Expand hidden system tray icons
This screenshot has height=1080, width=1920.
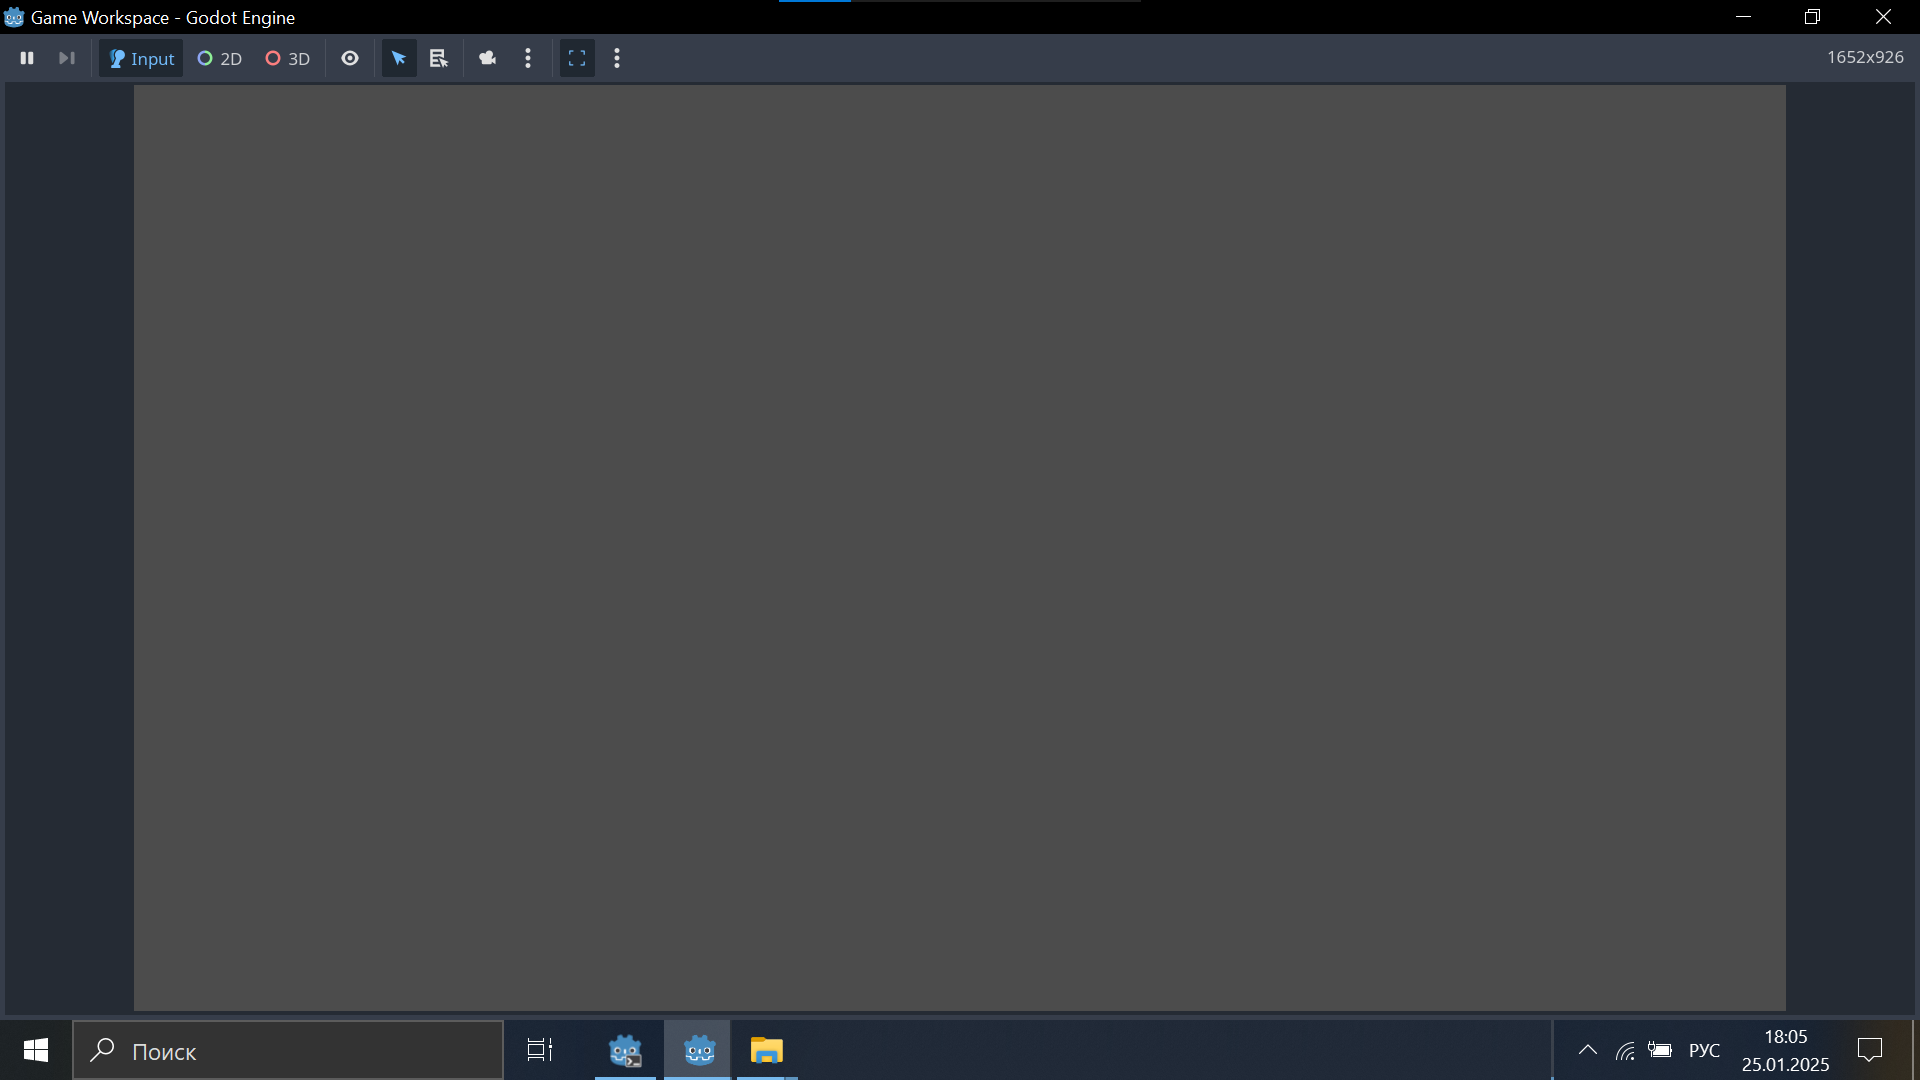[x=1587, y=1050]
